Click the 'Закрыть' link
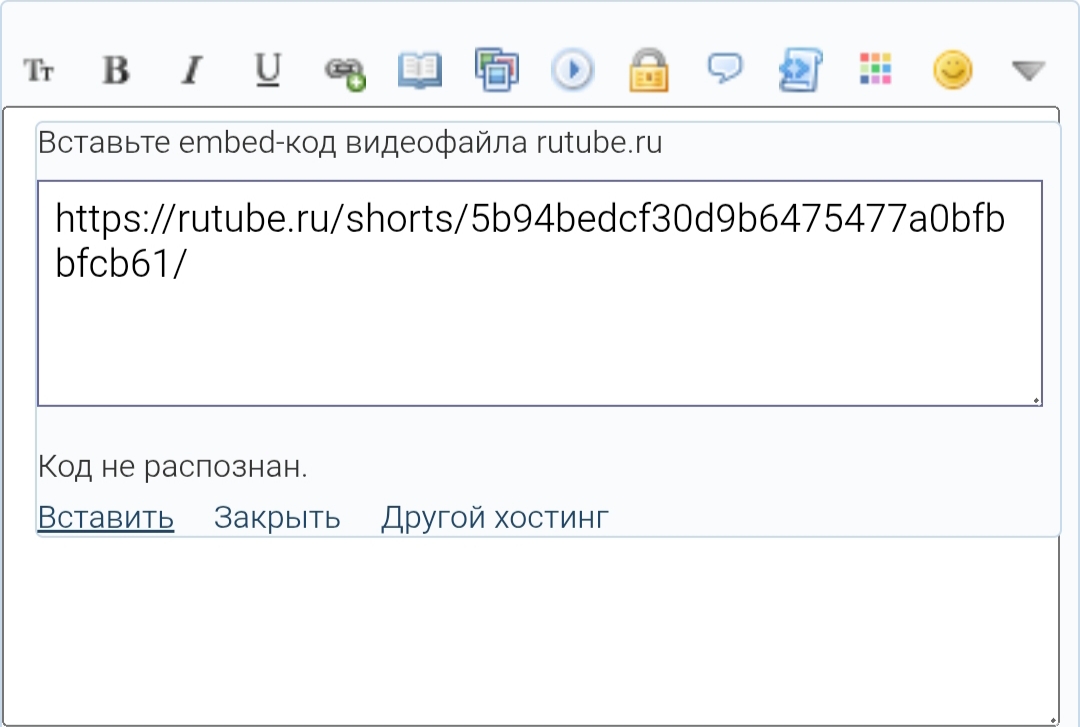The image size is (1080, 727). point(277,517)
